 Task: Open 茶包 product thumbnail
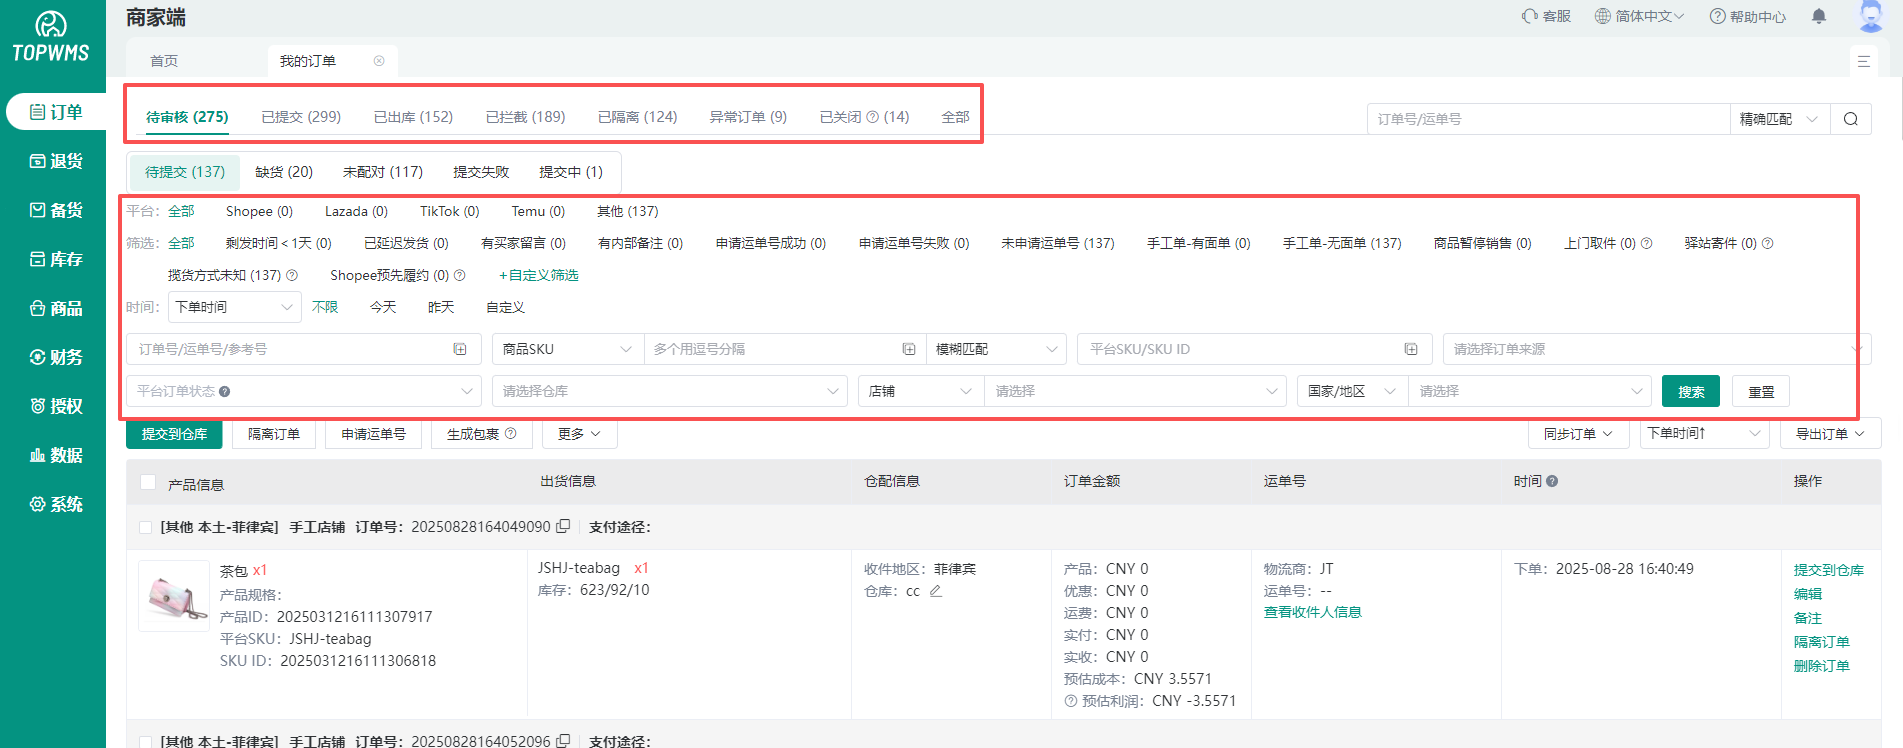click(x=174, y=596)
